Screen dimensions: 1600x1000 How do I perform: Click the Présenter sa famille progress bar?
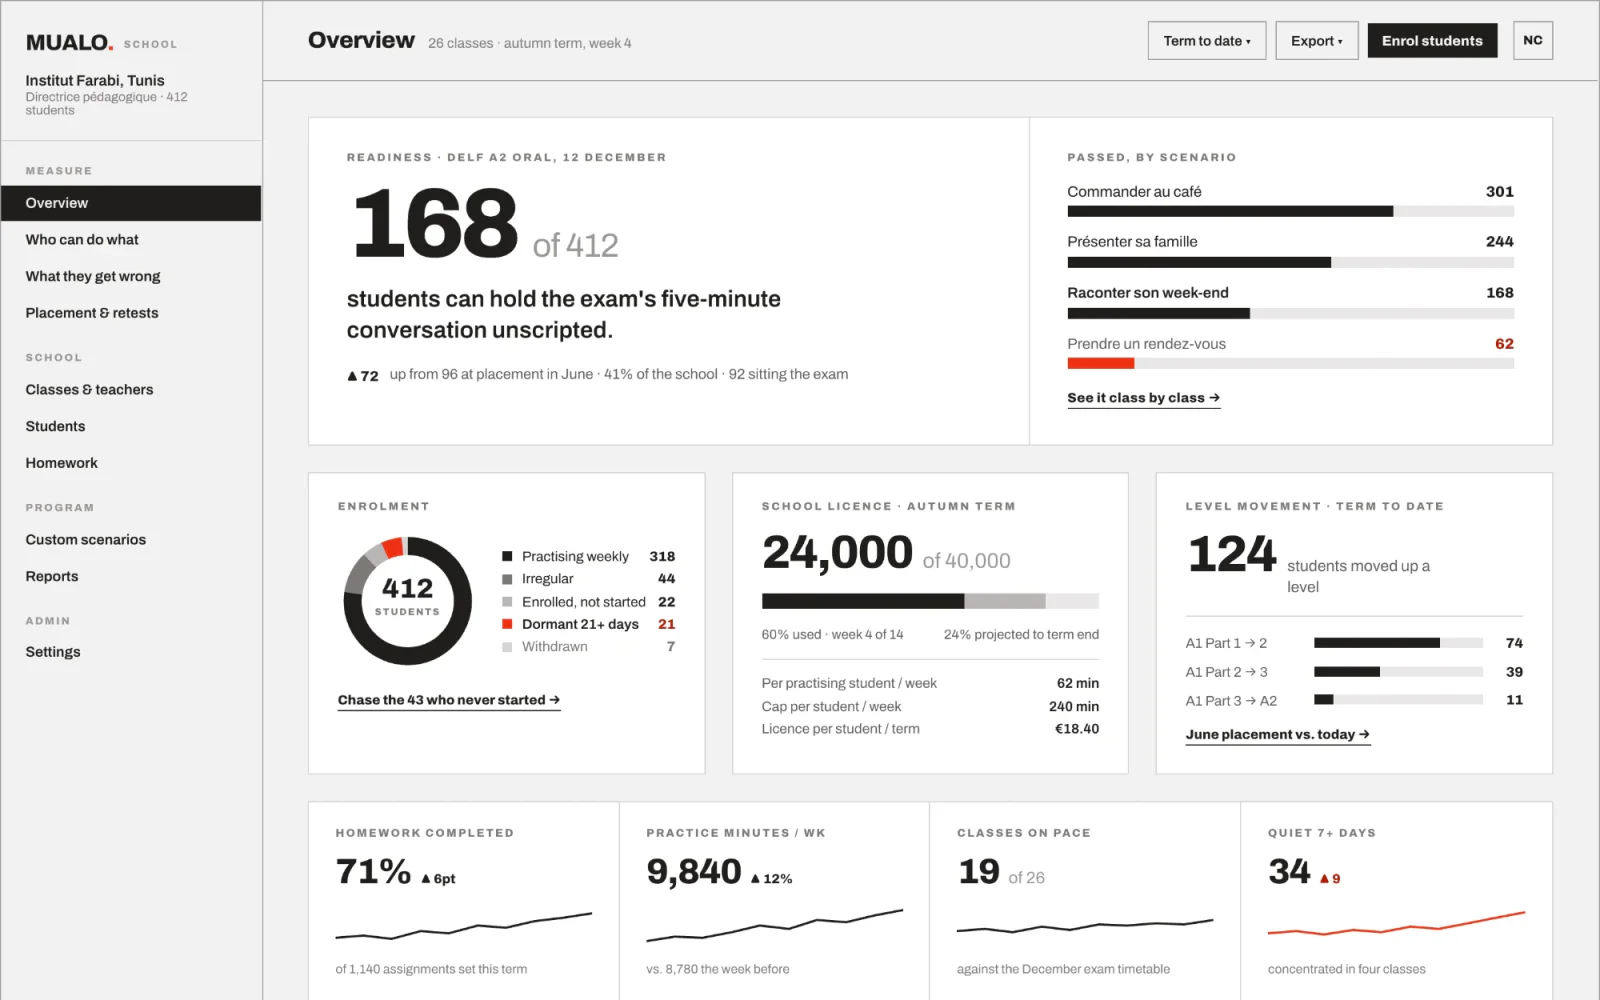(x=1290, y=262)
